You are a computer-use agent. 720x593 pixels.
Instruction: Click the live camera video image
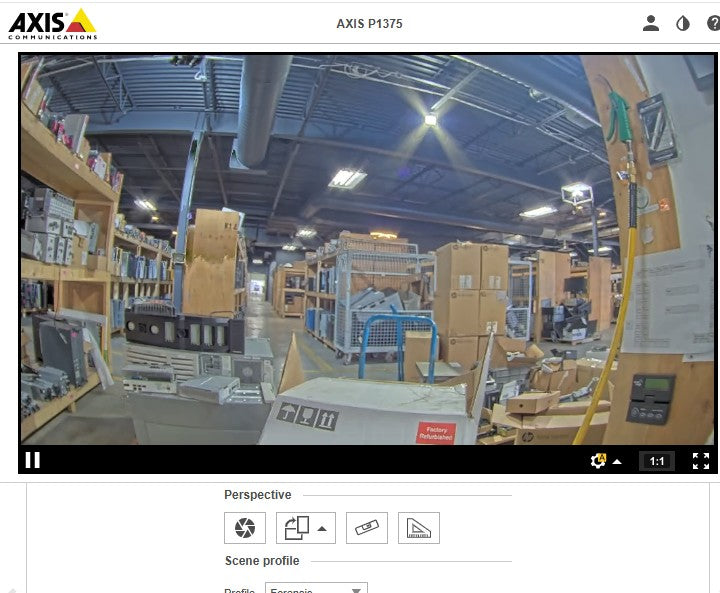click(x=367, y=250)
